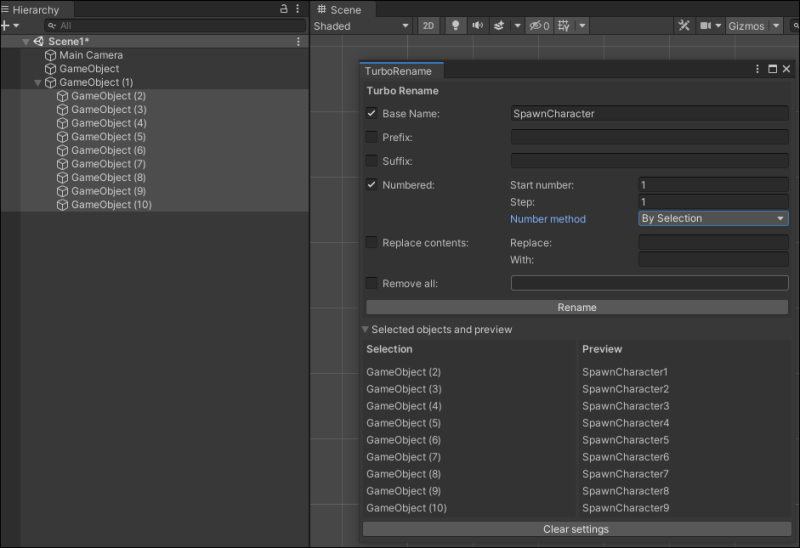Open scene effects dropdown arrow
The height and width of the screenshot is (548, 800).
(517, 26)
